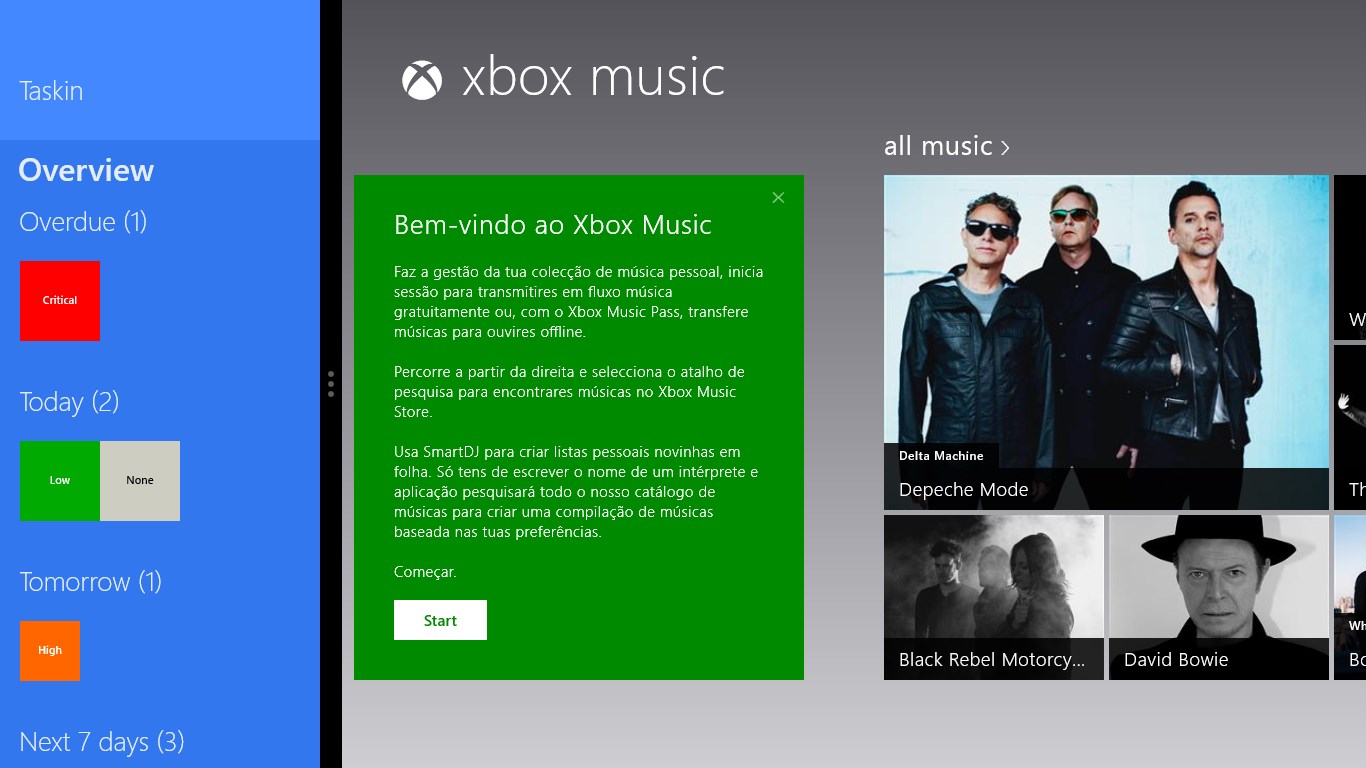Click the Today (2) heading in Taskin
Image resolution: width=1366 pixels, height=768 pixels.
click(69, 401)
